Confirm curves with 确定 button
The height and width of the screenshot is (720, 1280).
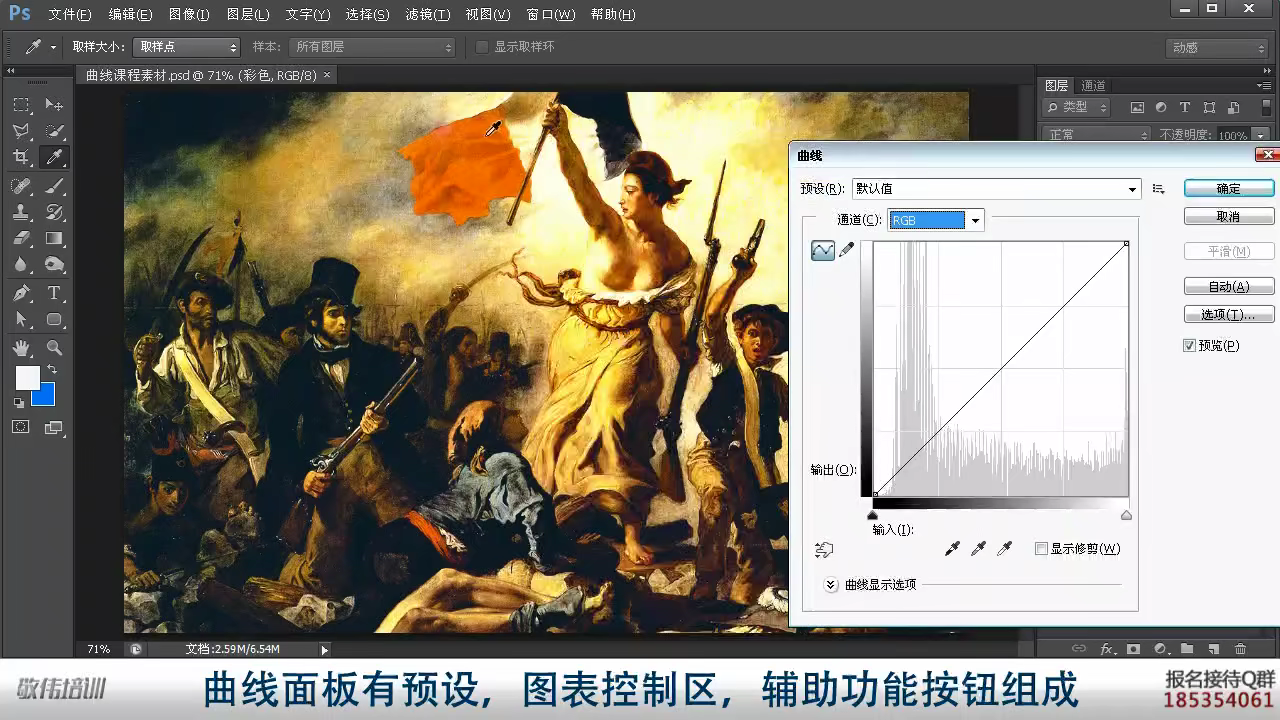[1229, 188]
